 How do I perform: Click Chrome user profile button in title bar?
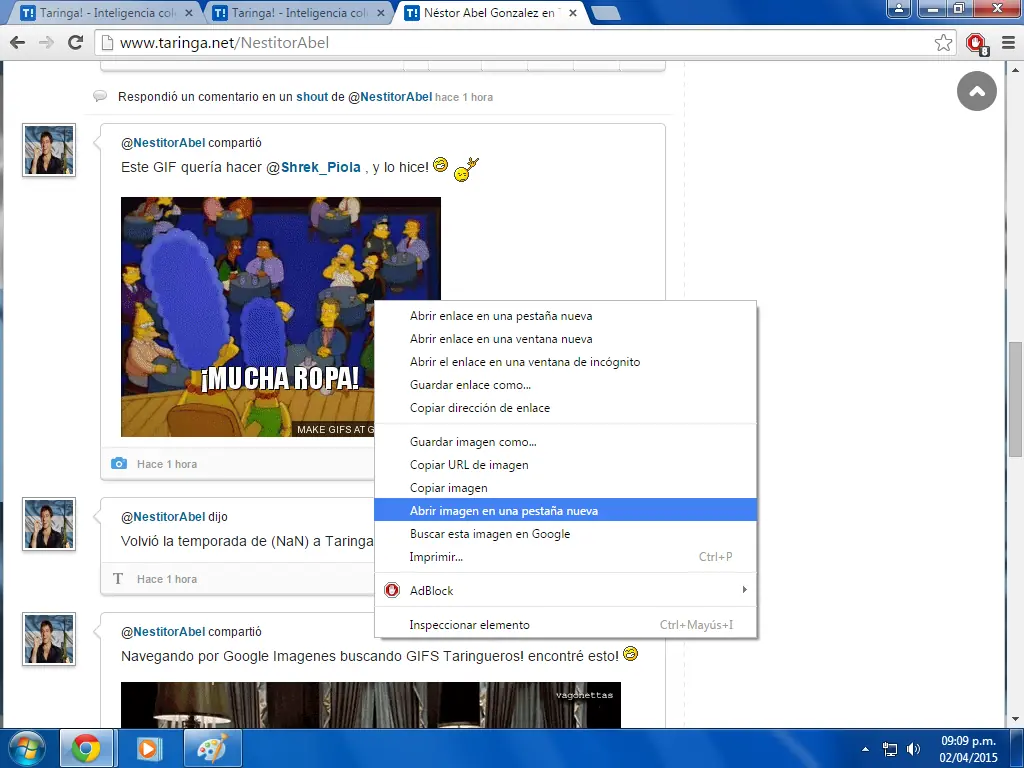tap(899, 8)
